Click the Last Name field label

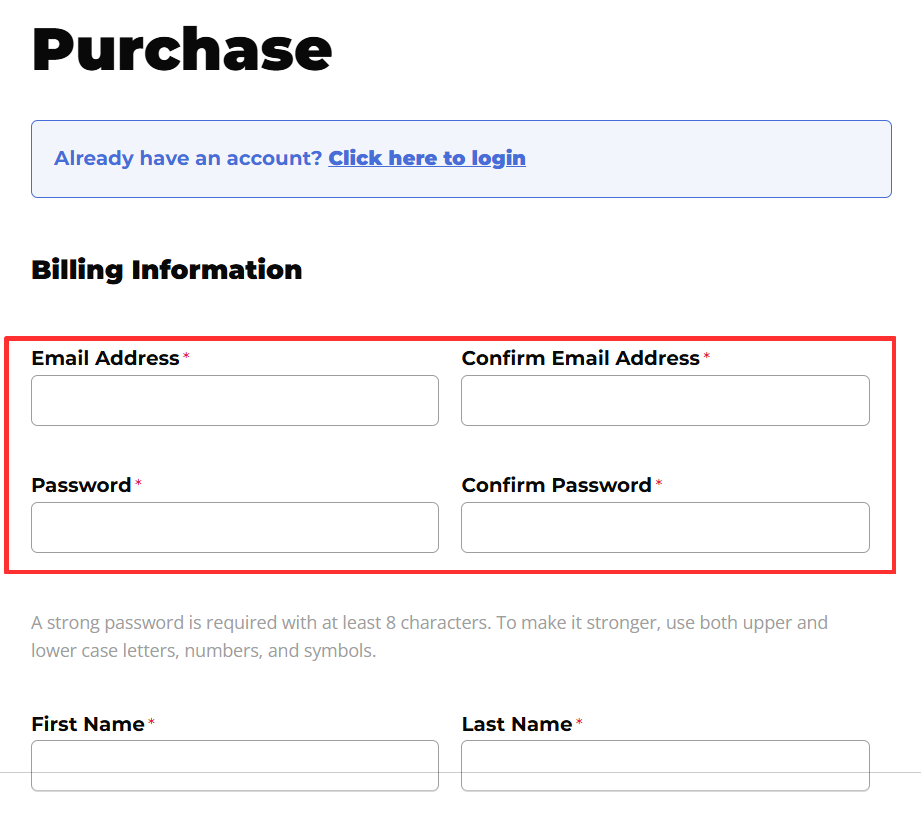515,723
